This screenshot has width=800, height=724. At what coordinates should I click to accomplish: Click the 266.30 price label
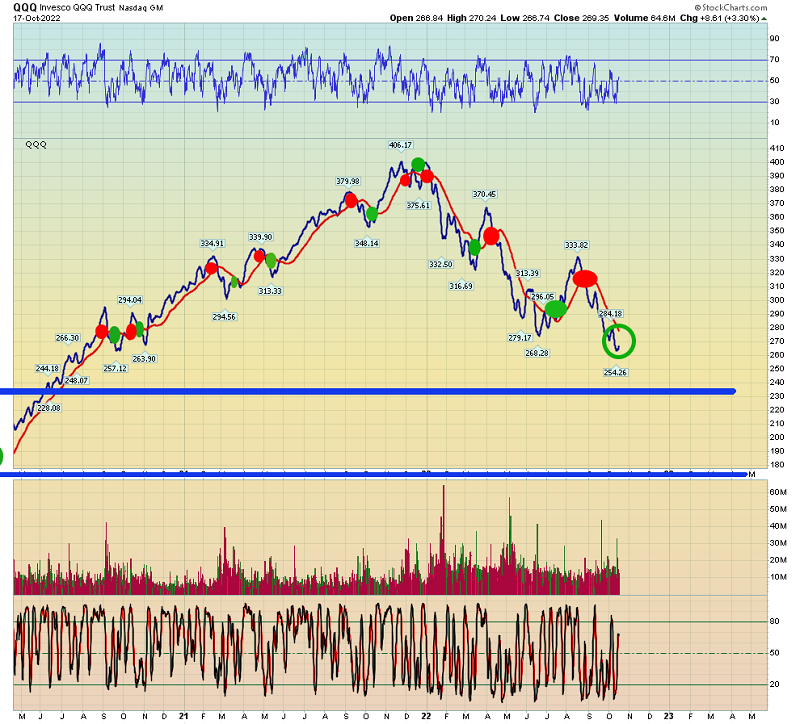67,338
